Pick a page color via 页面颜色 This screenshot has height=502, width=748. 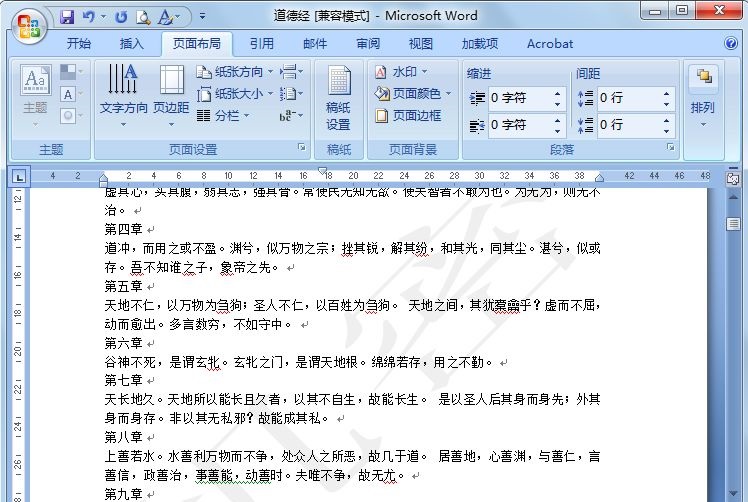(412, 94)
